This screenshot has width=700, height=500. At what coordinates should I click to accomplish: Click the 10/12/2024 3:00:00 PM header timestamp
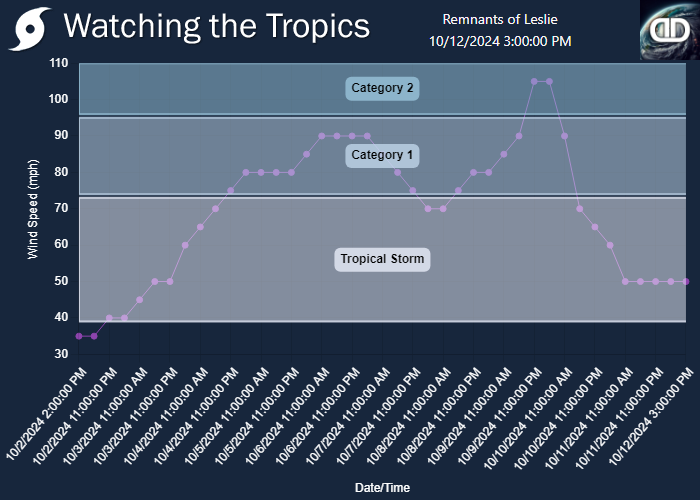(x=500, y=41)
